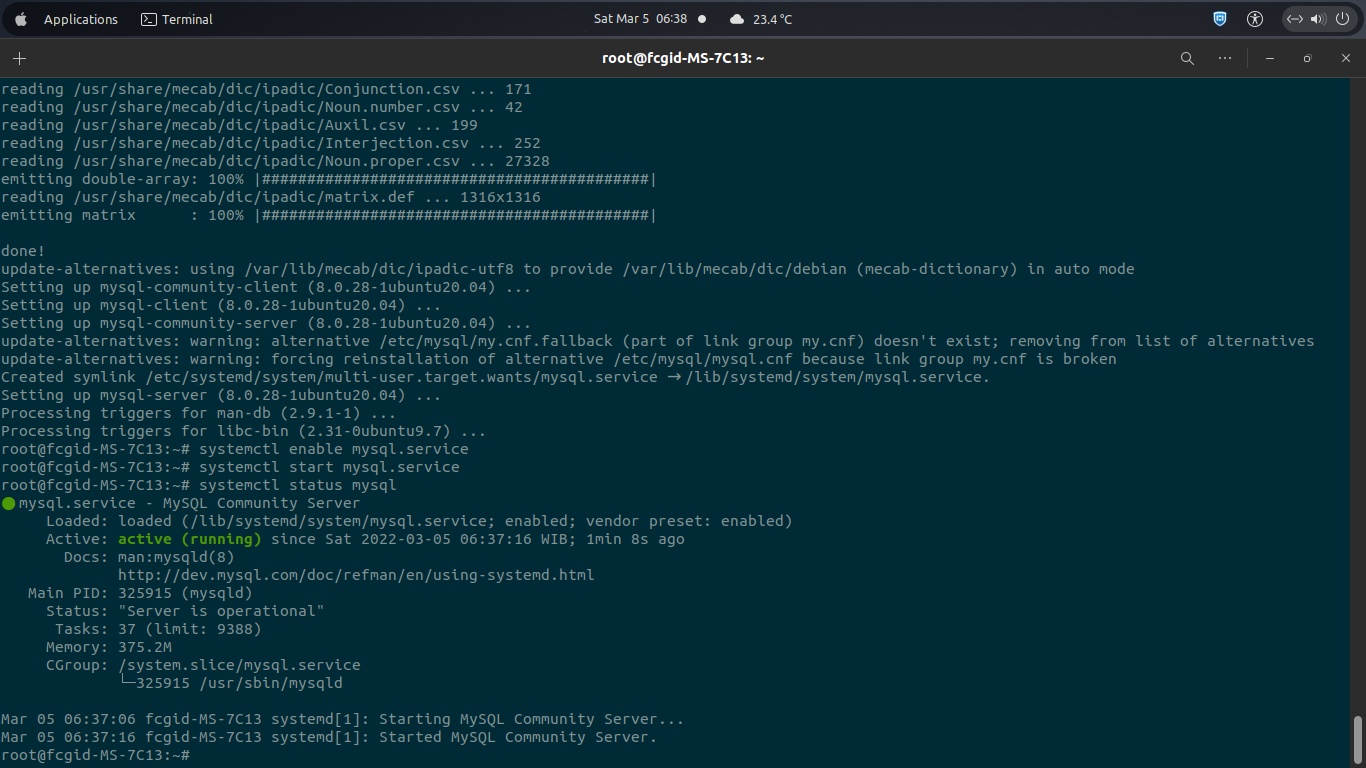Open the Applications menu
This screenshot has width=1366, height=768.
[x=81, y=19]
